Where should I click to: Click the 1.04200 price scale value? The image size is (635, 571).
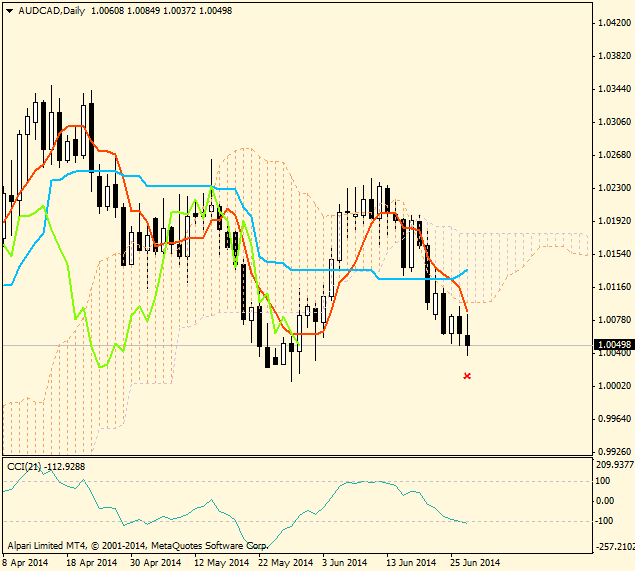(x=614, y=23)
